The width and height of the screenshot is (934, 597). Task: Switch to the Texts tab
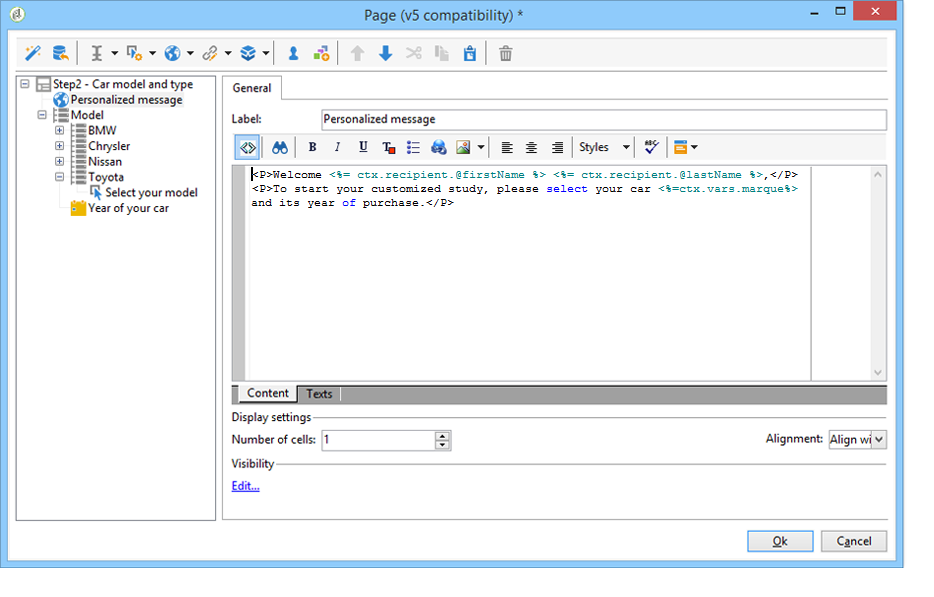tap(319, 394)
